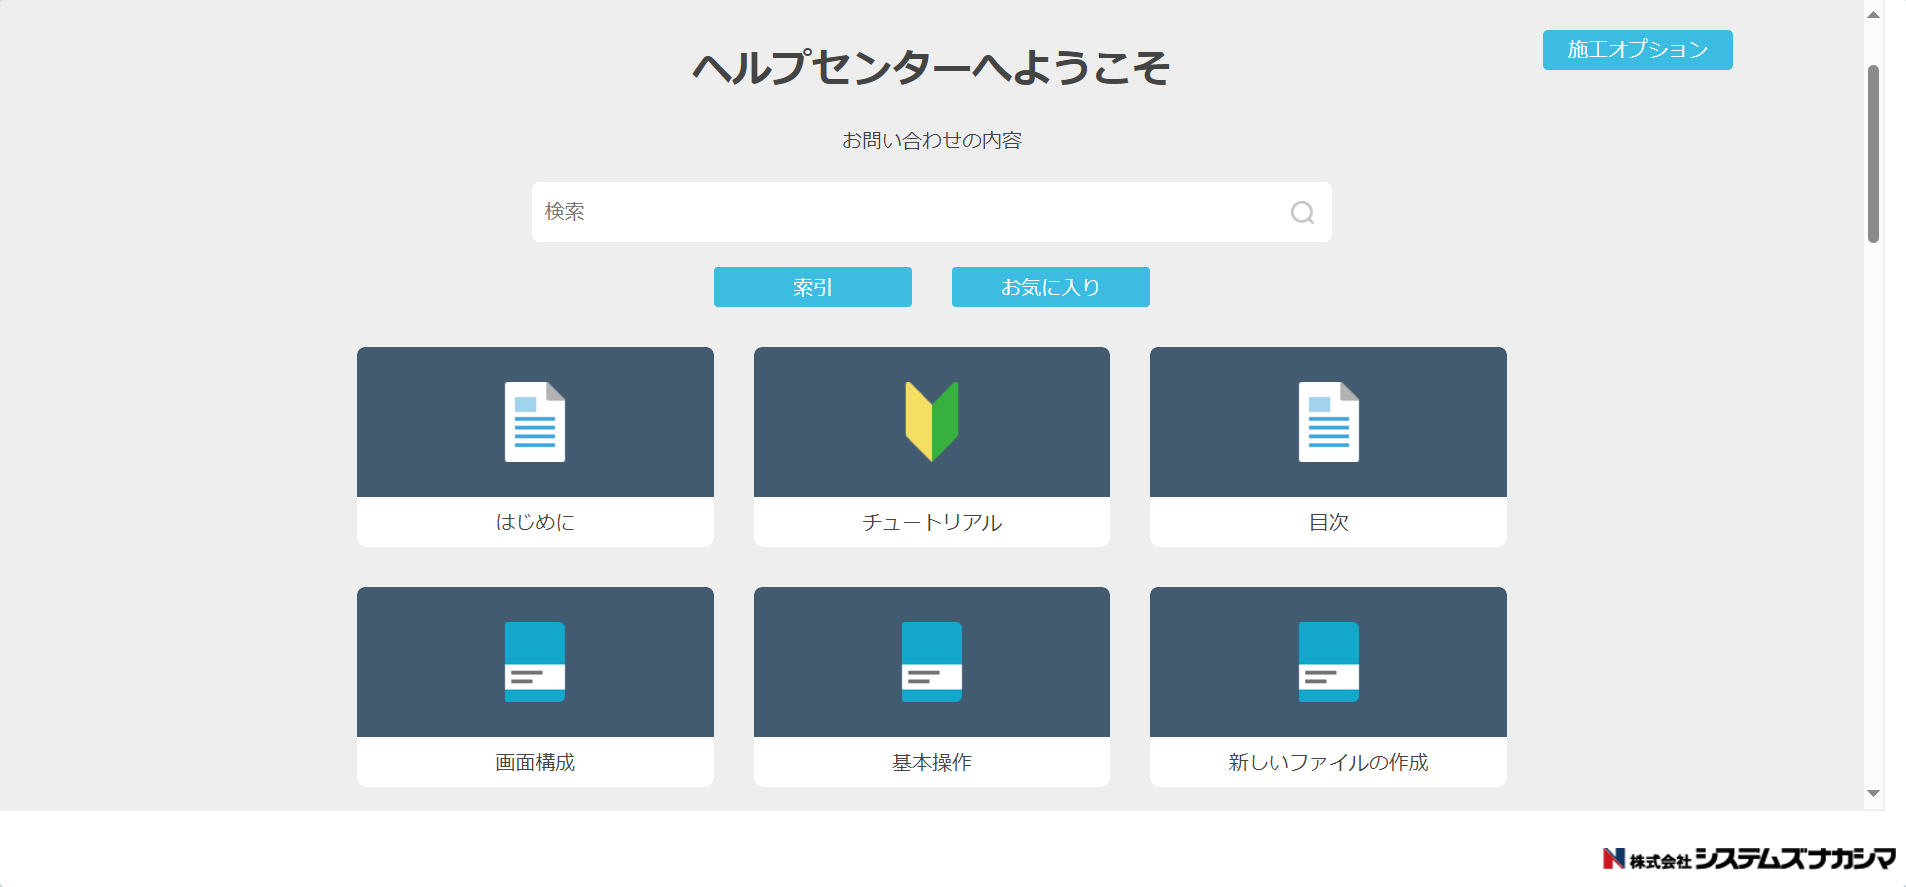Click book icon on 新しいファイルの作成 card
The height and width of the screenshot is (887, 1906).
pos(1328,662)
